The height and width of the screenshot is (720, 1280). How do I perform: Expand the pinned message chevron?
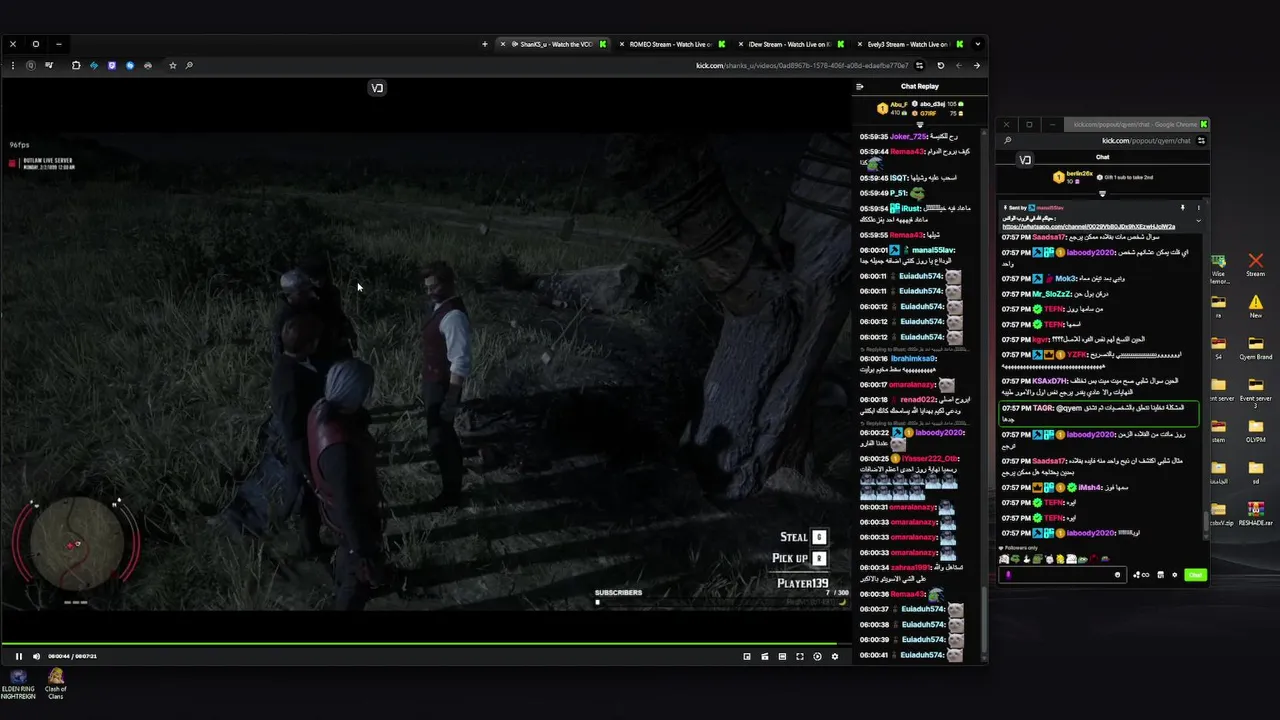click(x=1198, y=220)
